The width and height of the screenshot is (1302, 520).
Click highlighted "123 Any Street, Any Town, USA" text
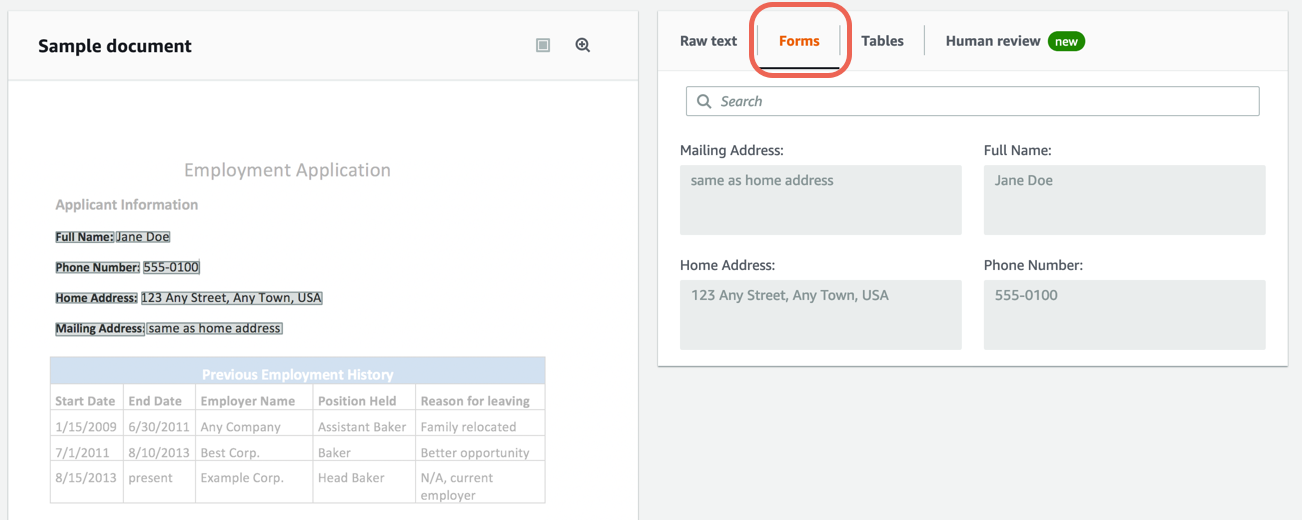point(231,298)
